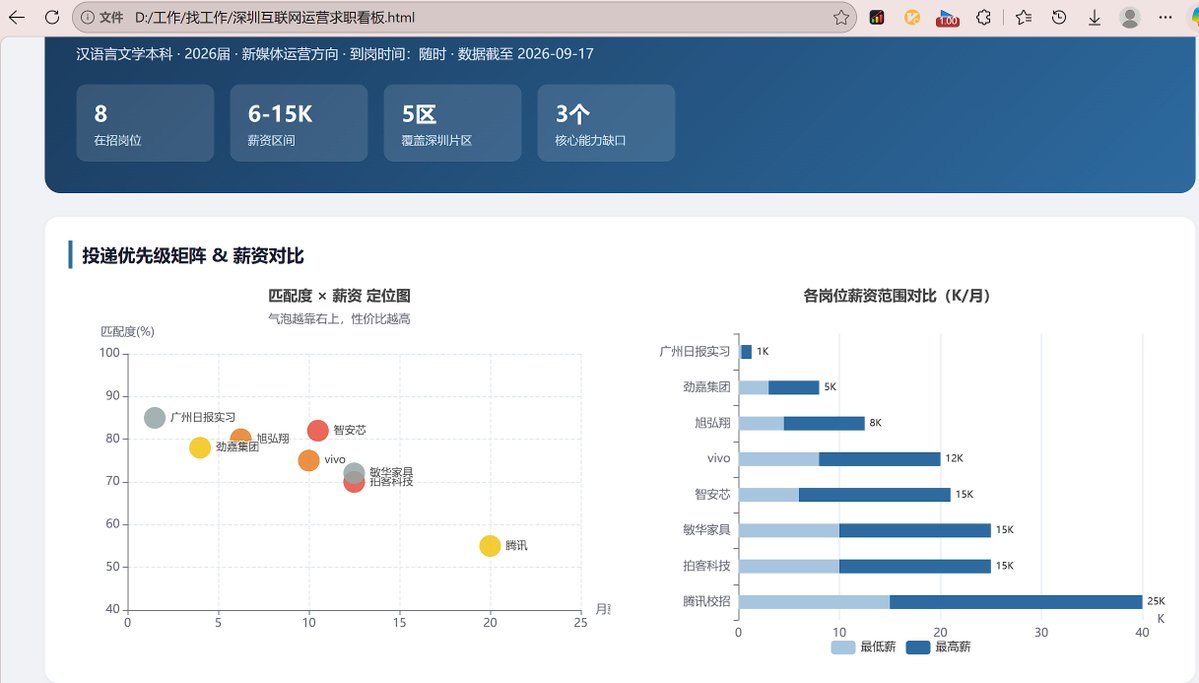The image size is (1199, 683).
Task: Open the yellow circular extension icon
Action: coord(912,17)
